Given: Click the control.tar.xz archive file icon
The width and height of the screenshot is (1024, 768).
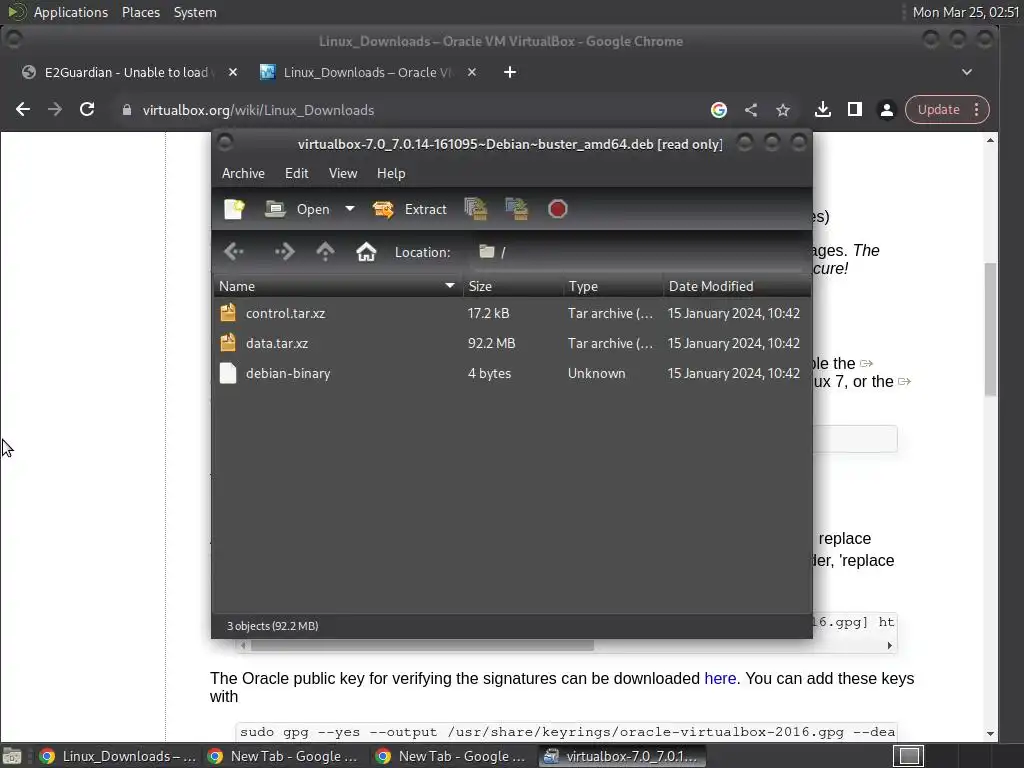Looking at the screenshot, I should pos(228,313).
